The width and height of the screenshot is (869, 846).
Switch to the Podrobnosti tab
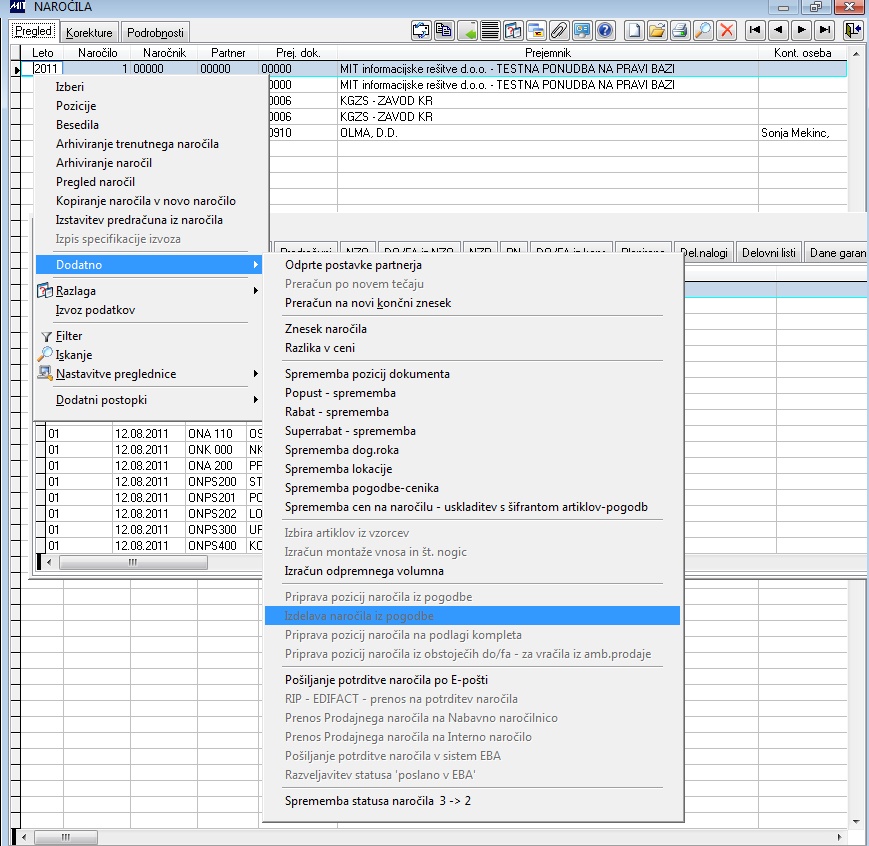(x=155, y=33)
